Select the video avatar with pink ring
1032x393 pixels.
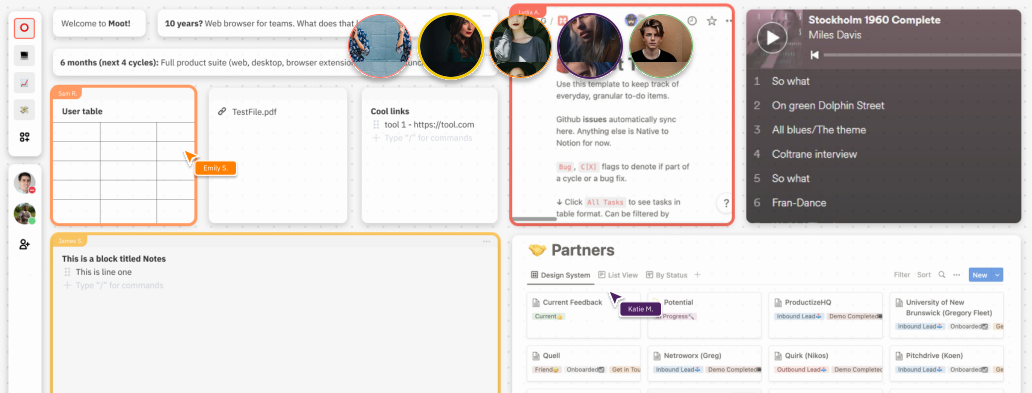(x=380, y=46)
